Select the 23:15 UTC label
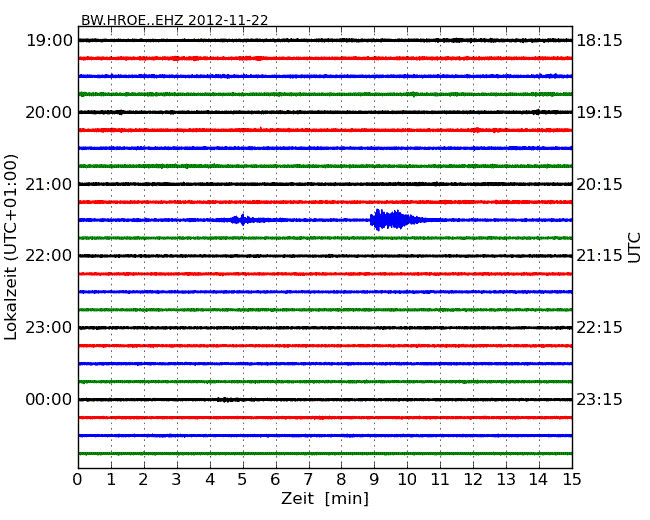The width and height of the screenshot is (650, 520). point(599,399)
